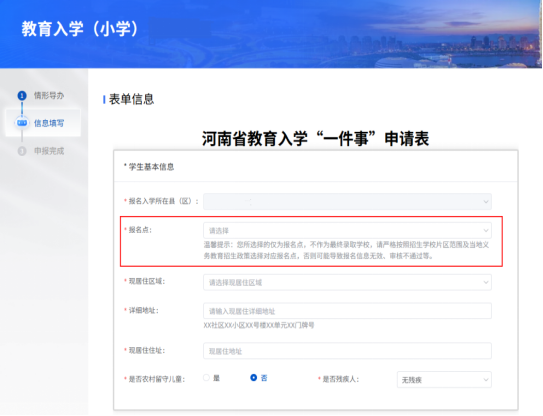Open the 报名点 请选择 dropdown
Viewport: 543px width, 416px height.
tap(347, 231)
